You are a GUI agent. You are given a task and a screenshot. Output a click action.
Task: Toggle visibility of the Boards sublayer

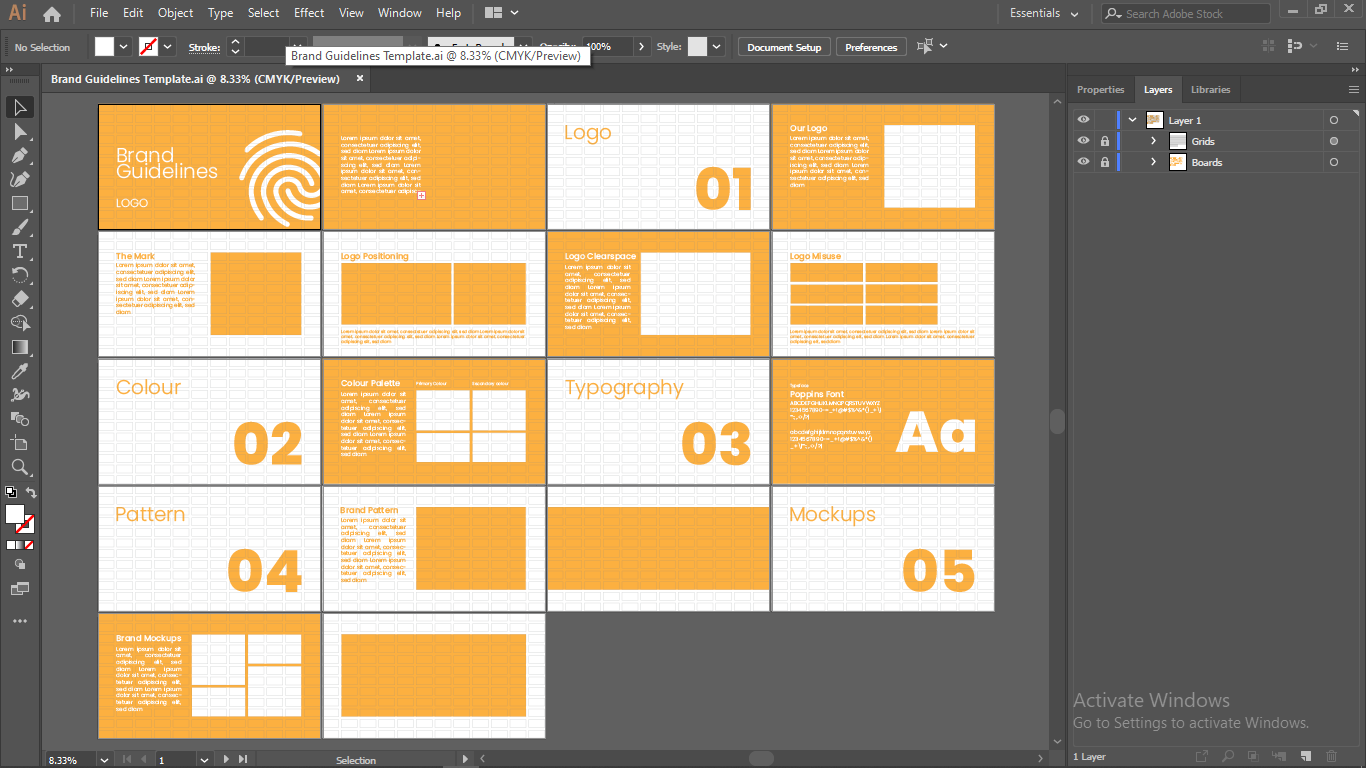tap(1083, 162)
